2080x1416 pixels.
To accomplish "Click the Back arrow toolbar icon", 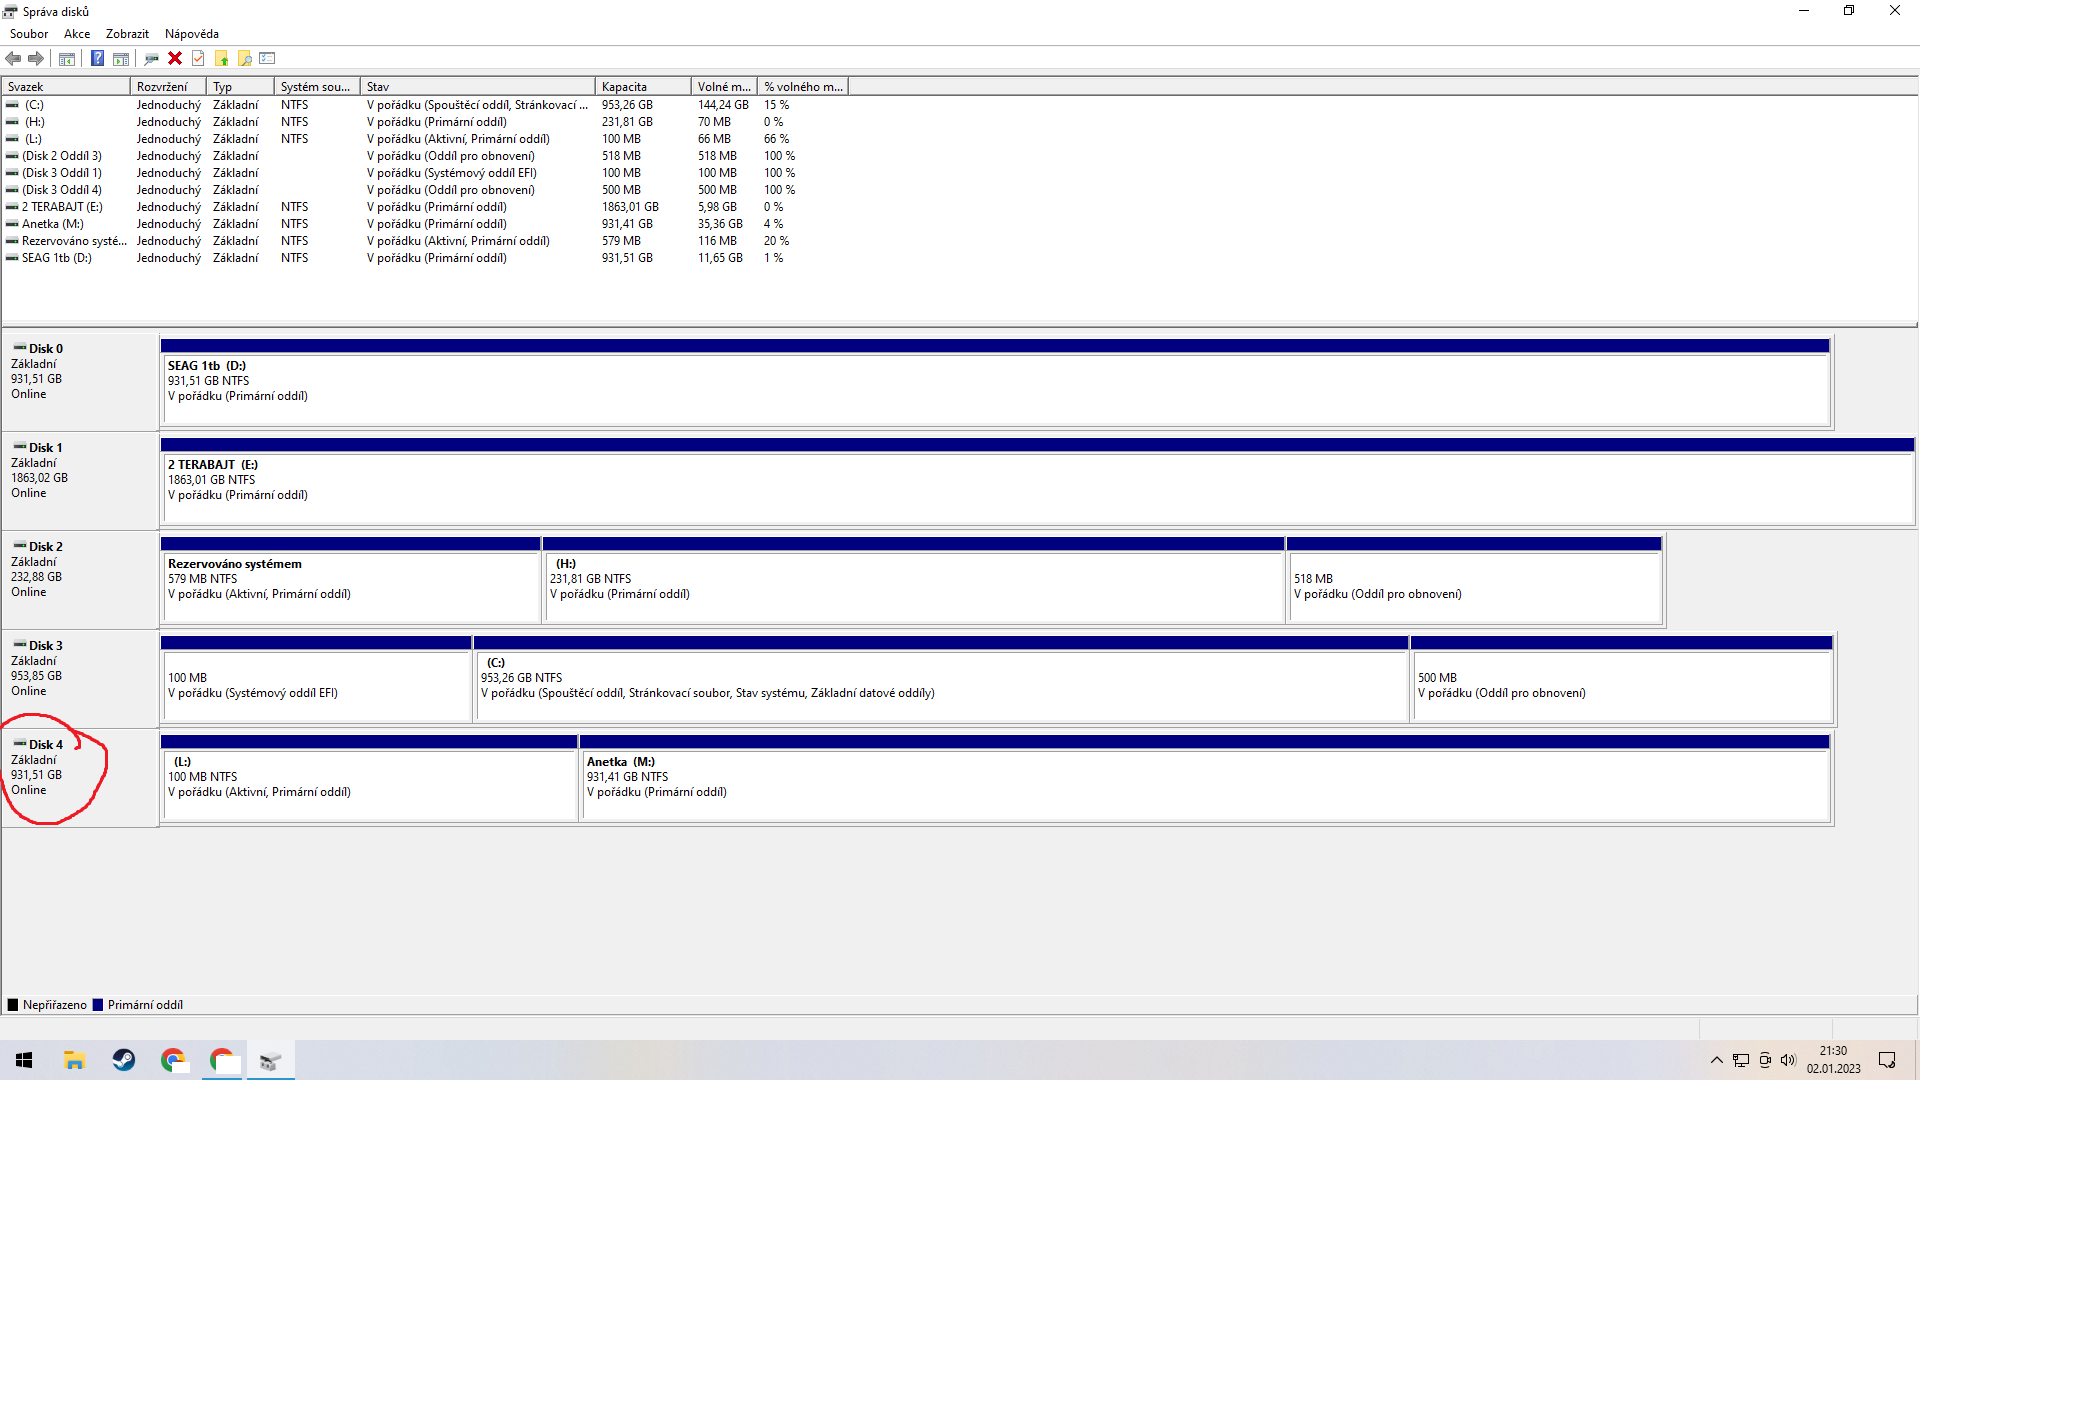I will coord(13,58).
